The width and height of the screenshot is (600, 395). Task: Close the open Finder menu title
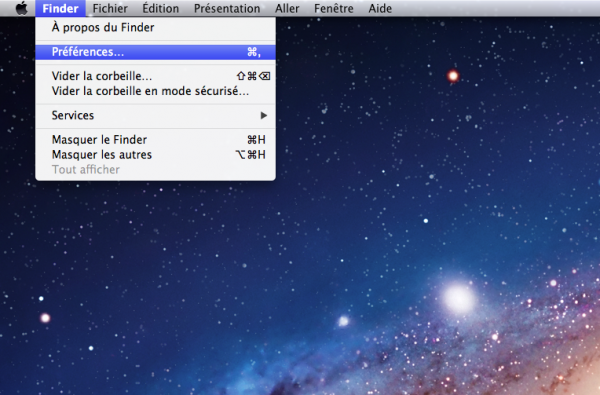(x=60, y=8)
